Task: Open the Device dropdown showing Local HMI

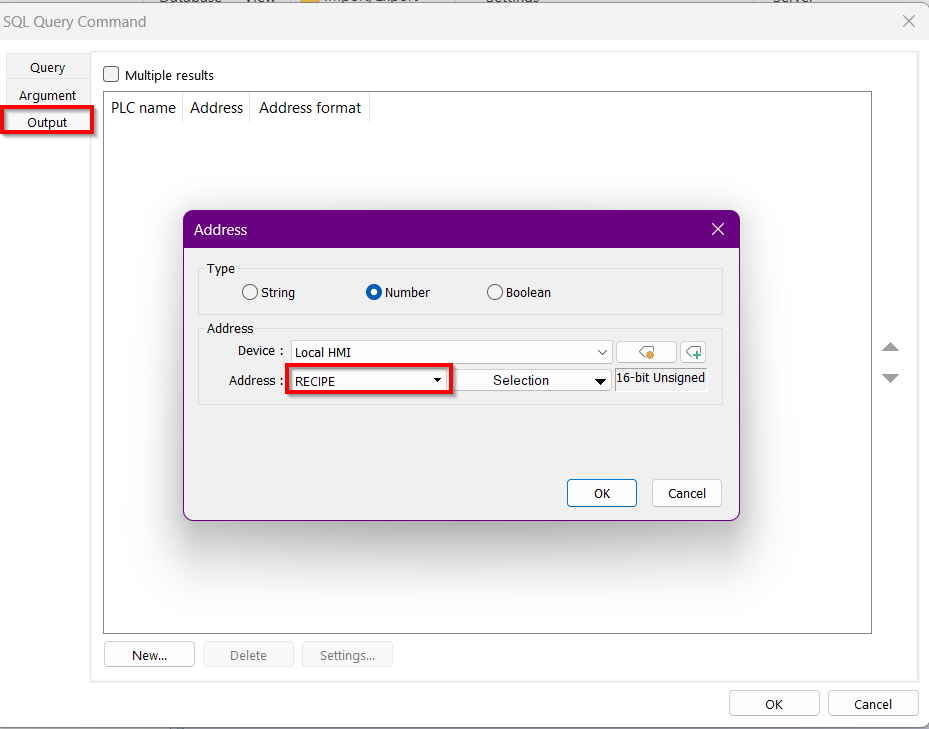Action: (x=451, y=352)
